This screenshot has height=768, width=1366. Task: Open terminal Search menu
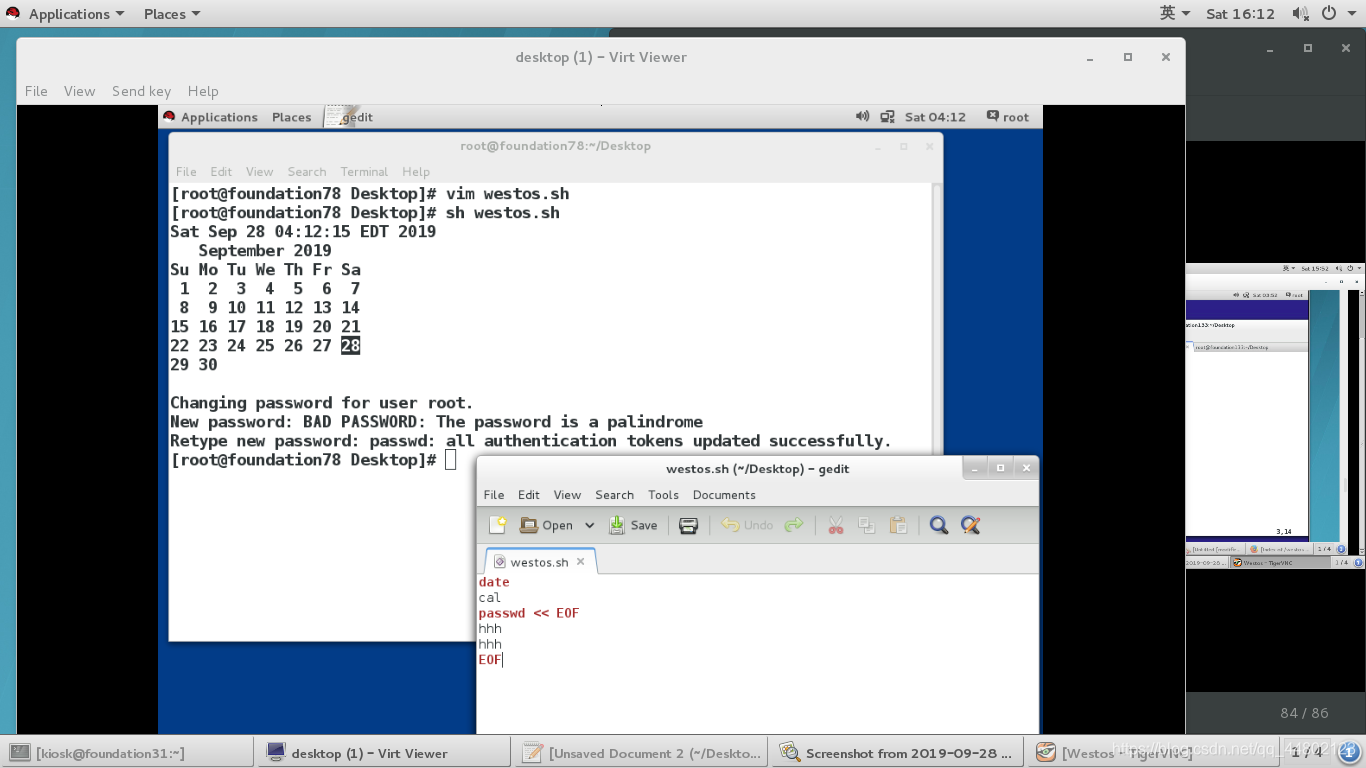point(307,172)
